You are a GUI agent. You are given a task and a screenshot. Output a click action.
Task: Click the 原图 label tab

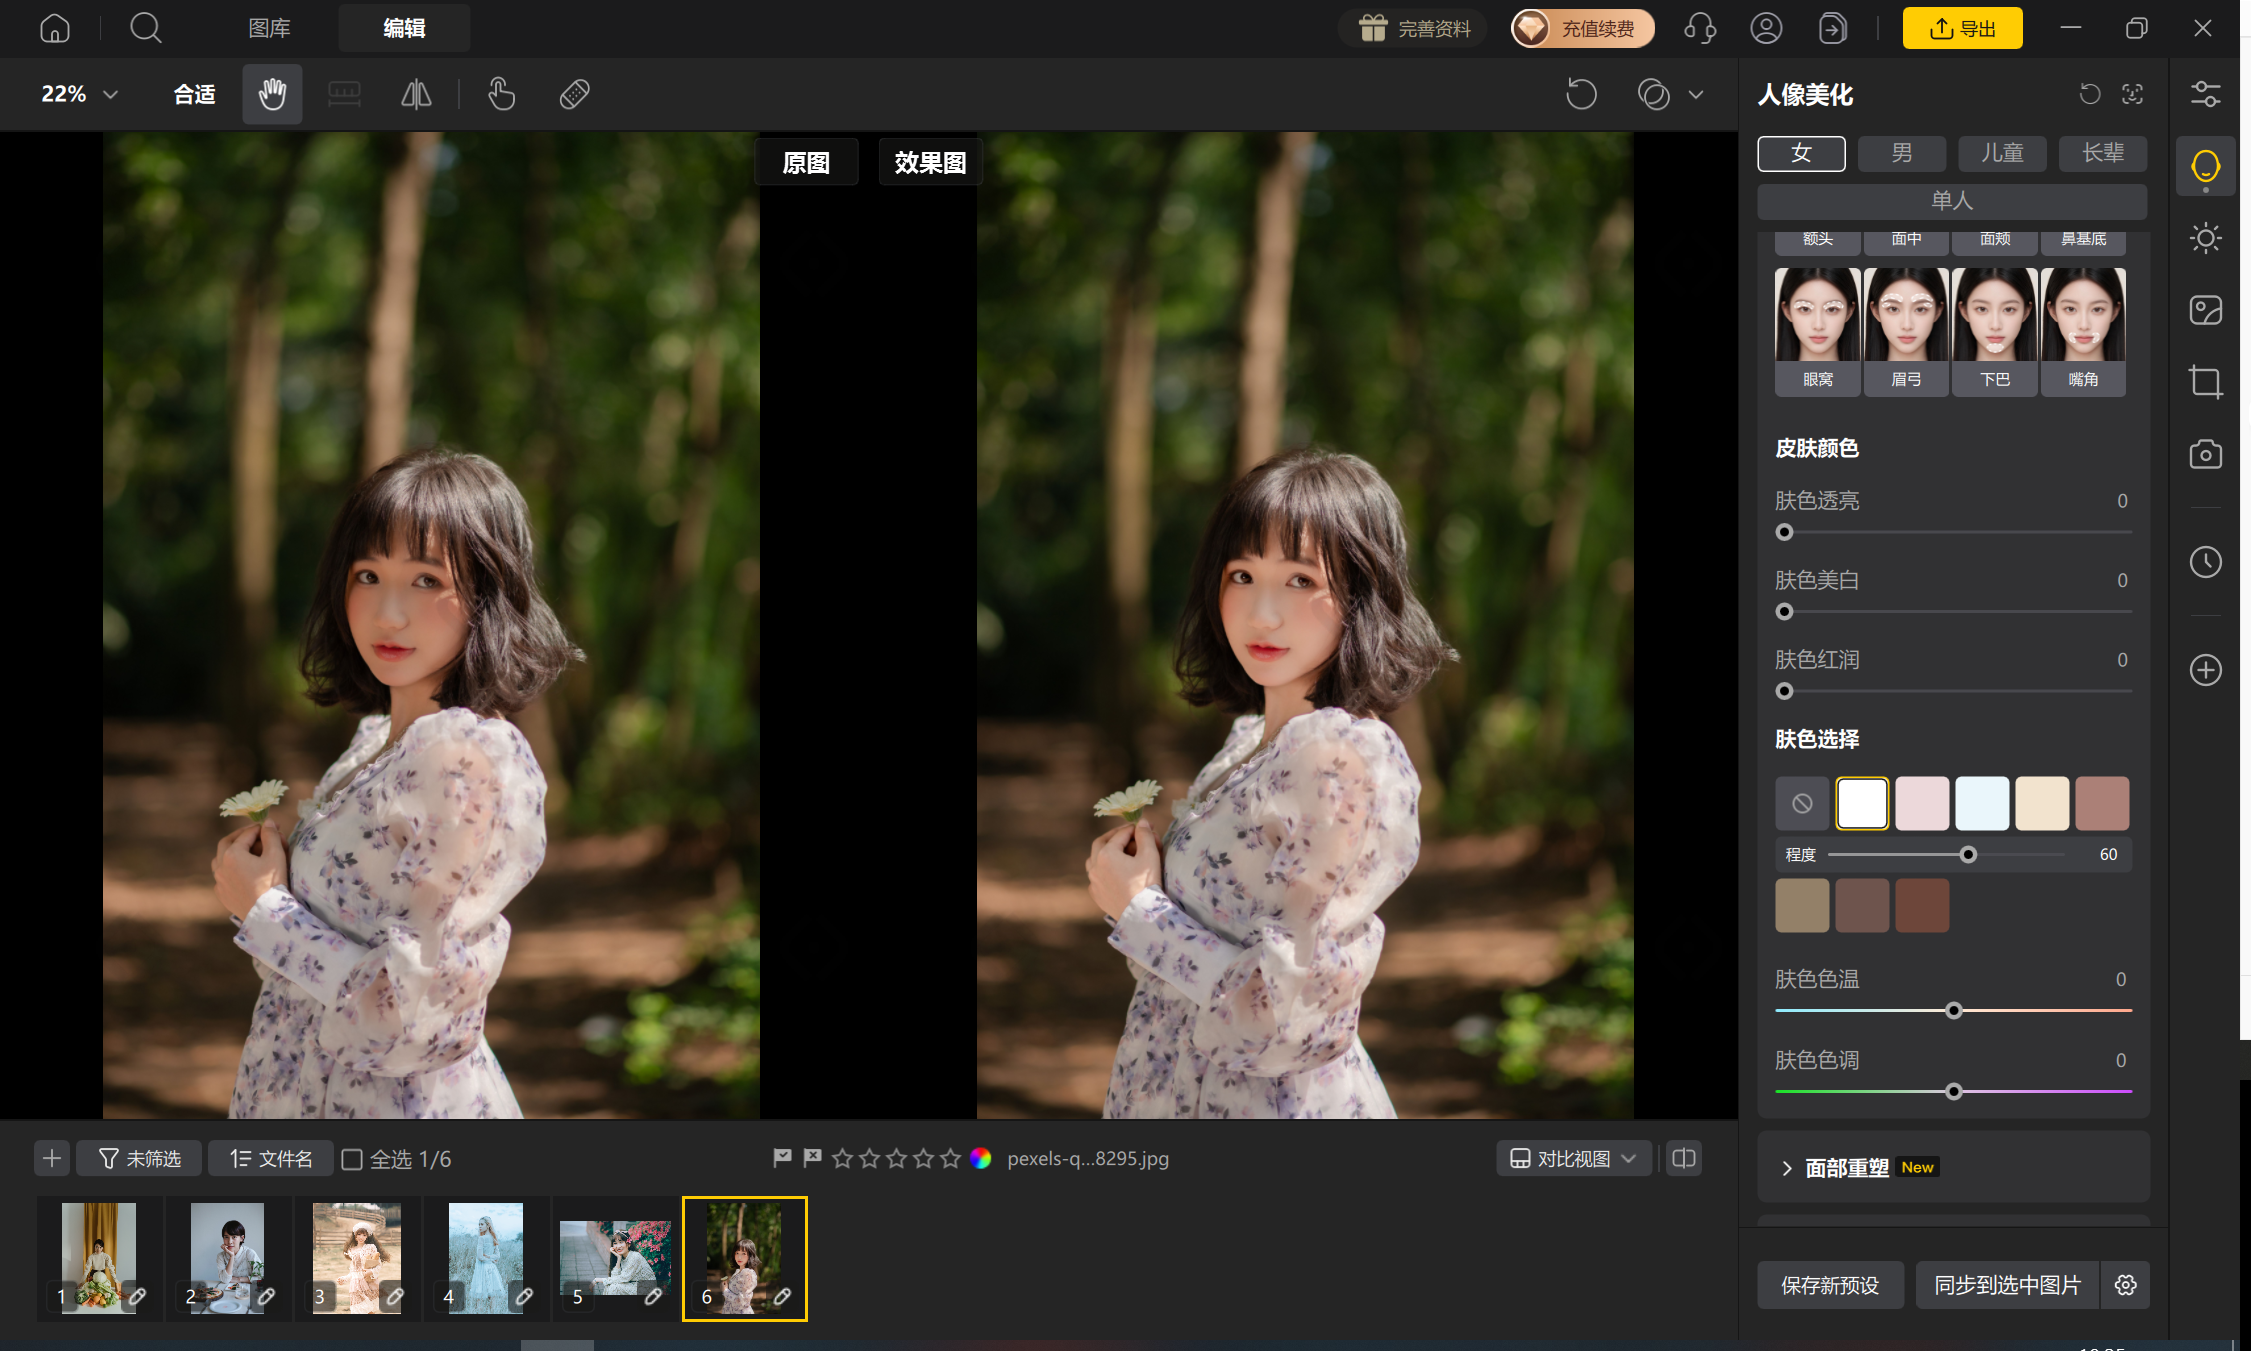806,162
